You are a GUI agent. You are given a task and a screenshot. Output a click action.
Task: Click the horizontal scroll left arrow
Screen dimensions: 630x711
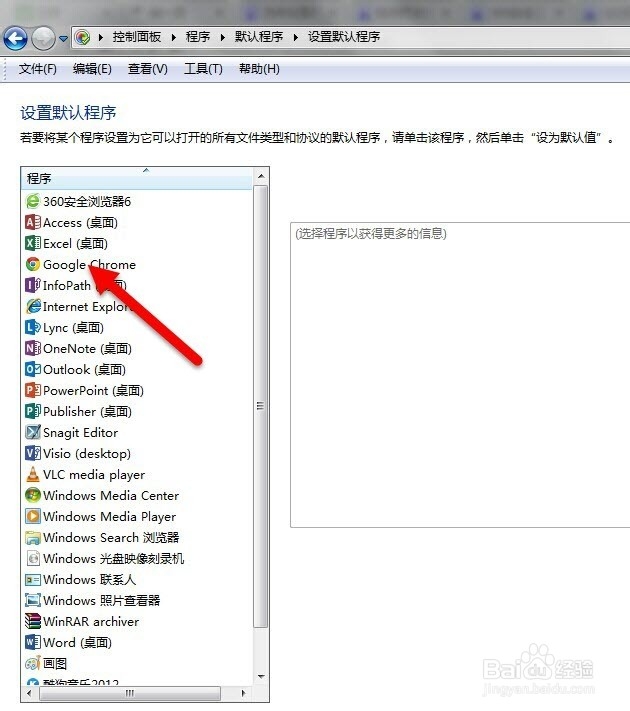tap(29, 693)
